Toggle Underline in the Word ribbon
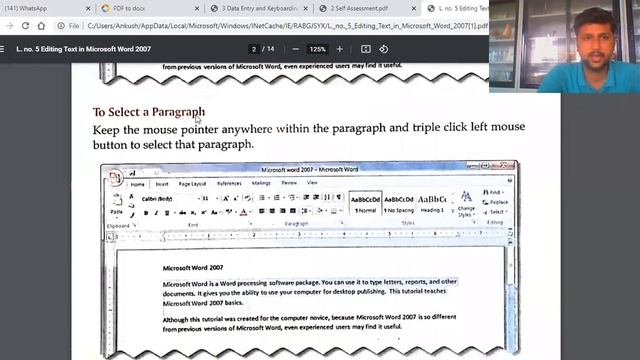 (167, 213)
